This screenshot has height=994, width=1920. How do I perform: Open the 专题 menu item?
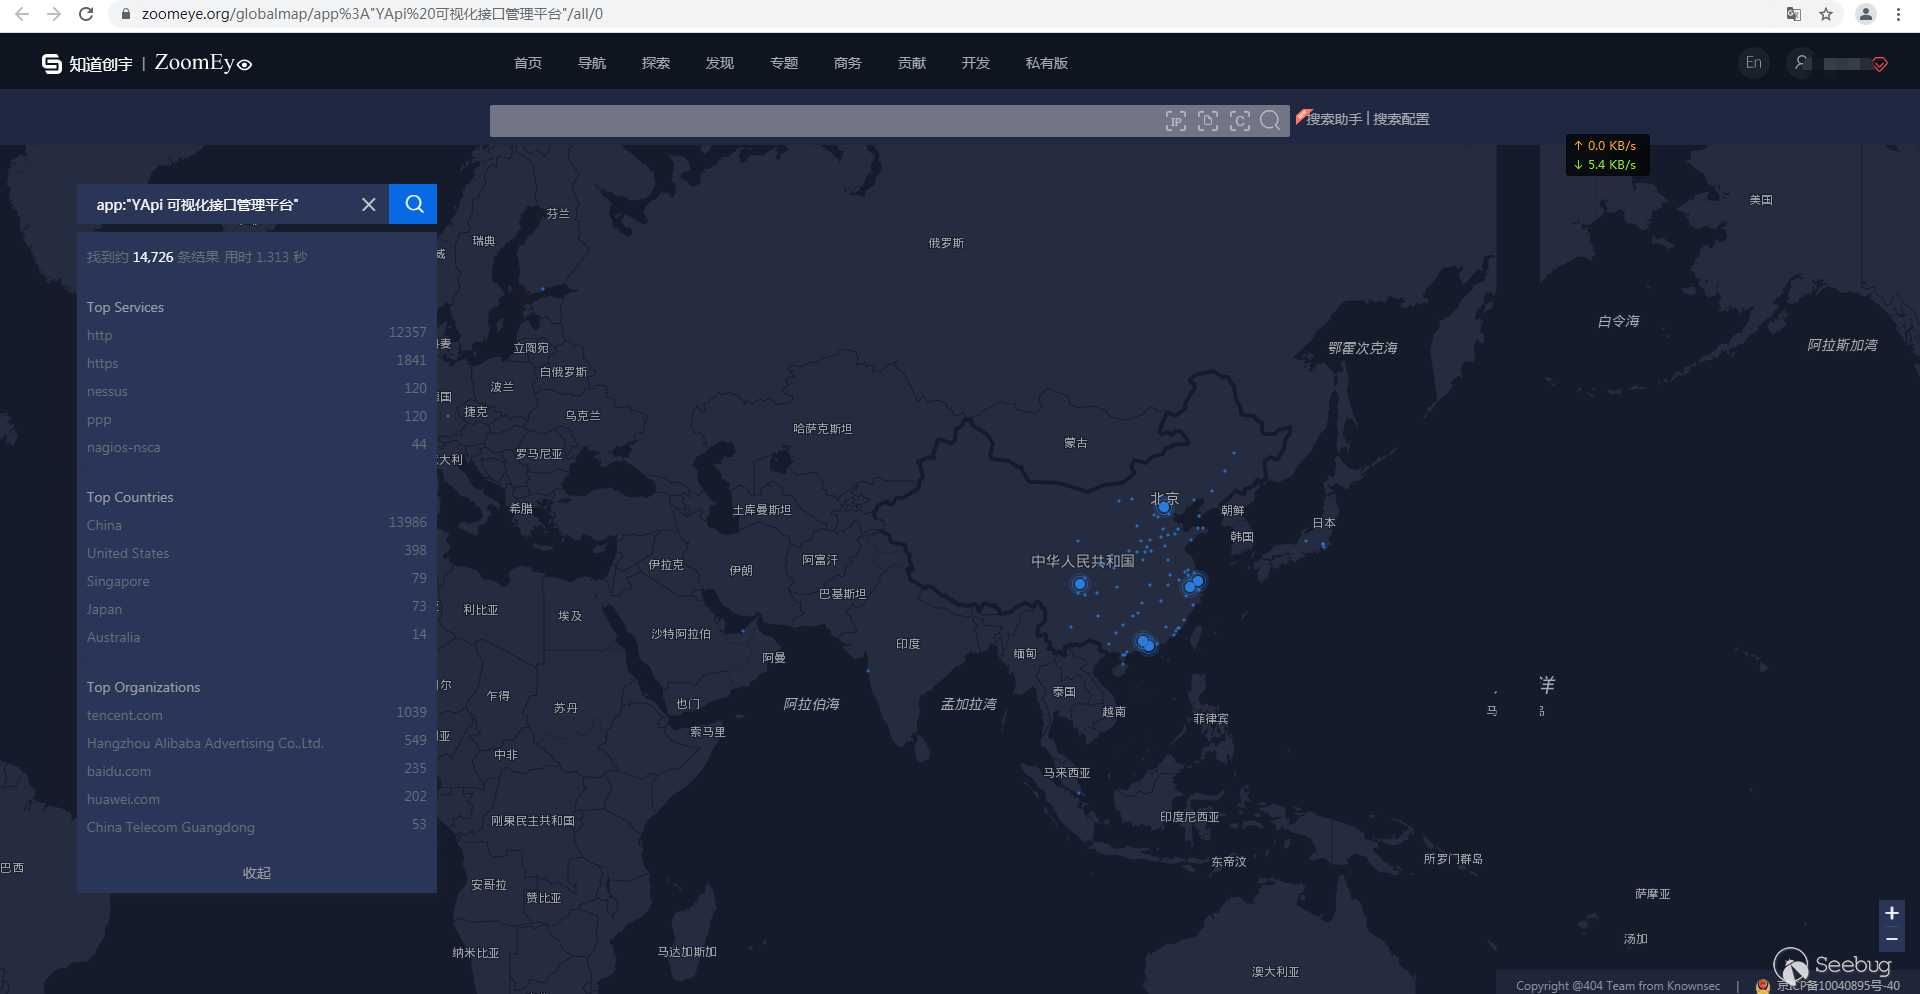784,63
